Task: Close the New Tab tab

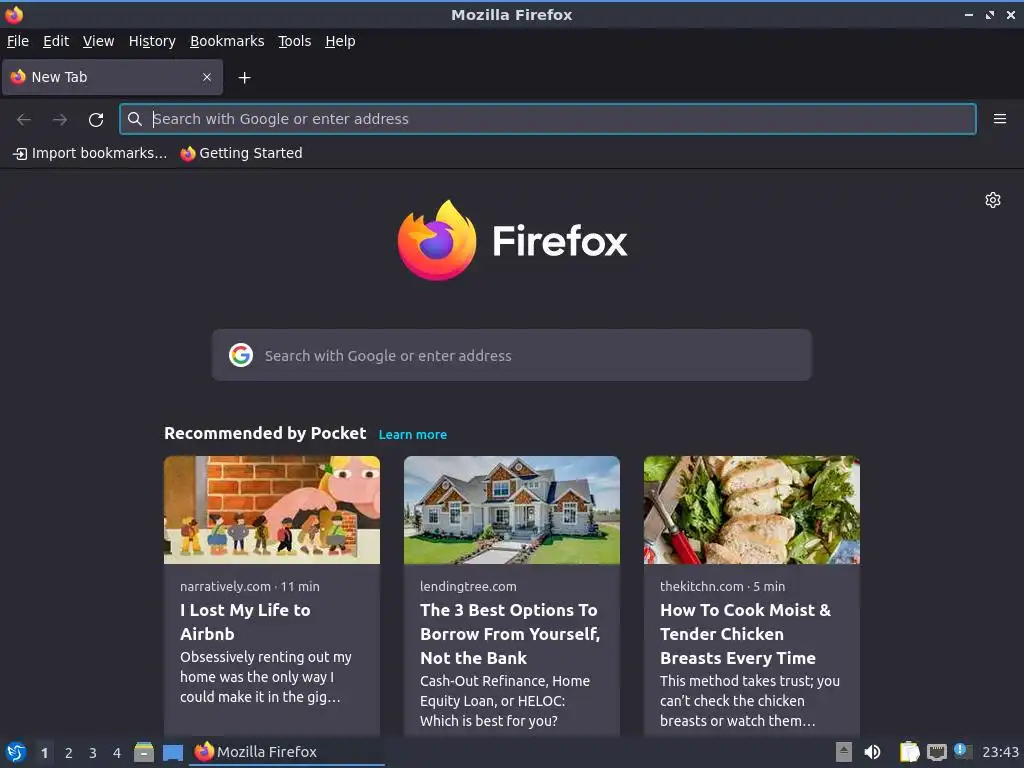Action: (207, 77)
